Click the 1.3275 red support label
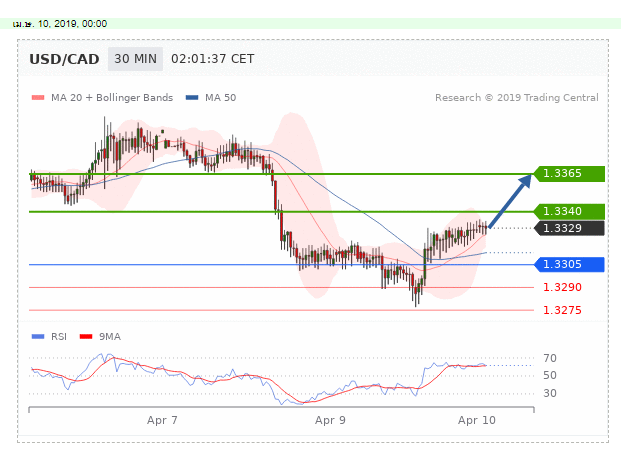The image size is (621, 453). click(x=562, y=310)
